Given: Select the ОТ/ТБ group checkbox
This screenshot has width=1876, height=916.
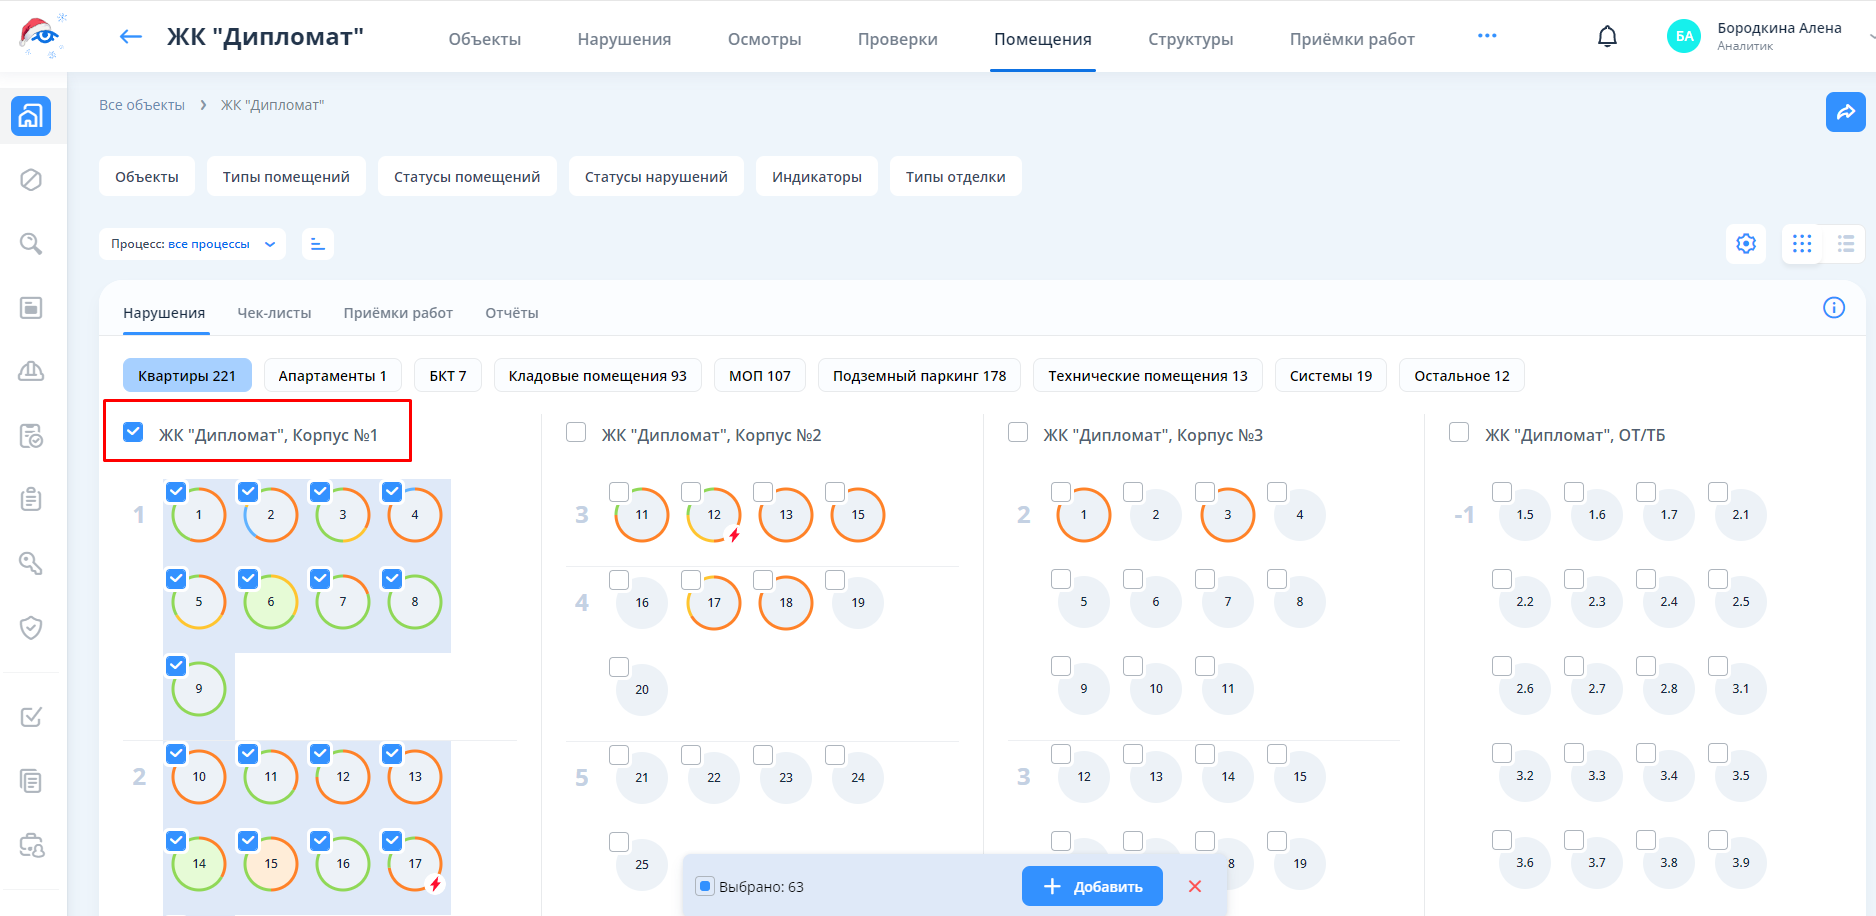Looking at the screenshot, I should click(1459, 432).
